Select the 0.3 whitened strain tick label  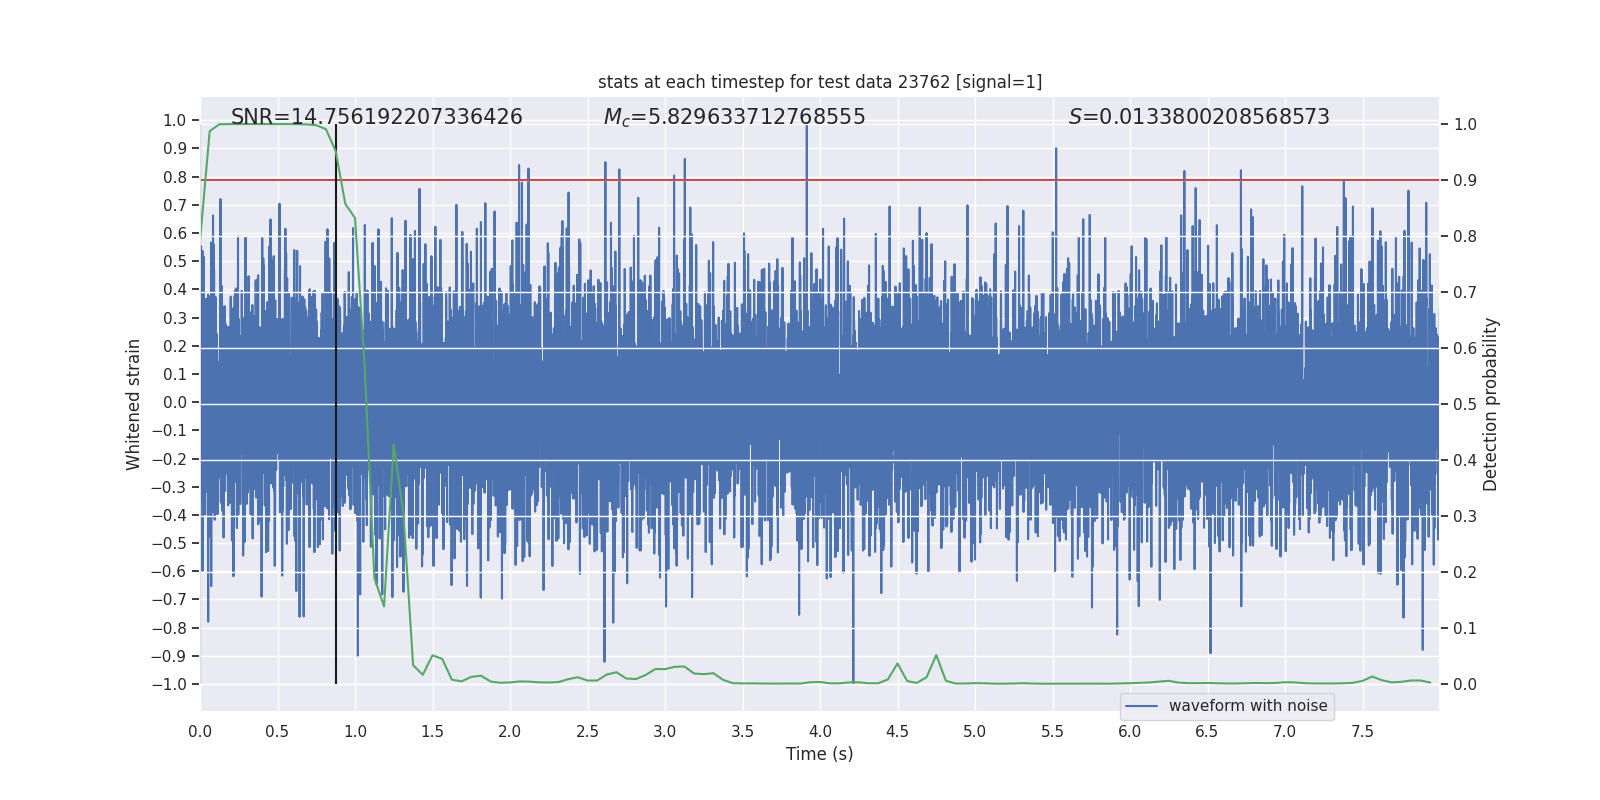(175, 318)
